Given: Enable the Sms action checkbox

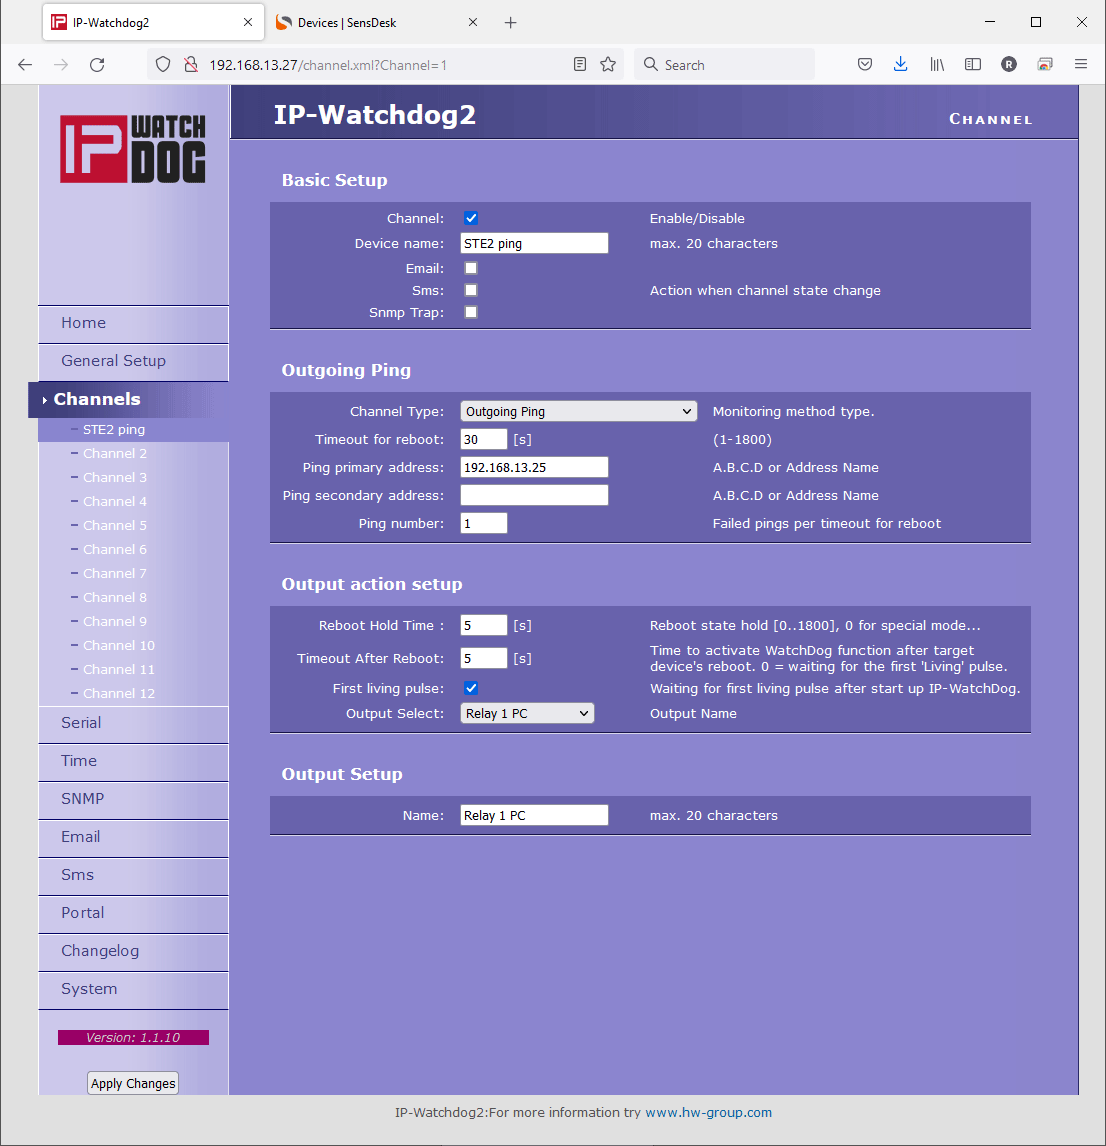Looking at the screenshot, I should [471, 290].
